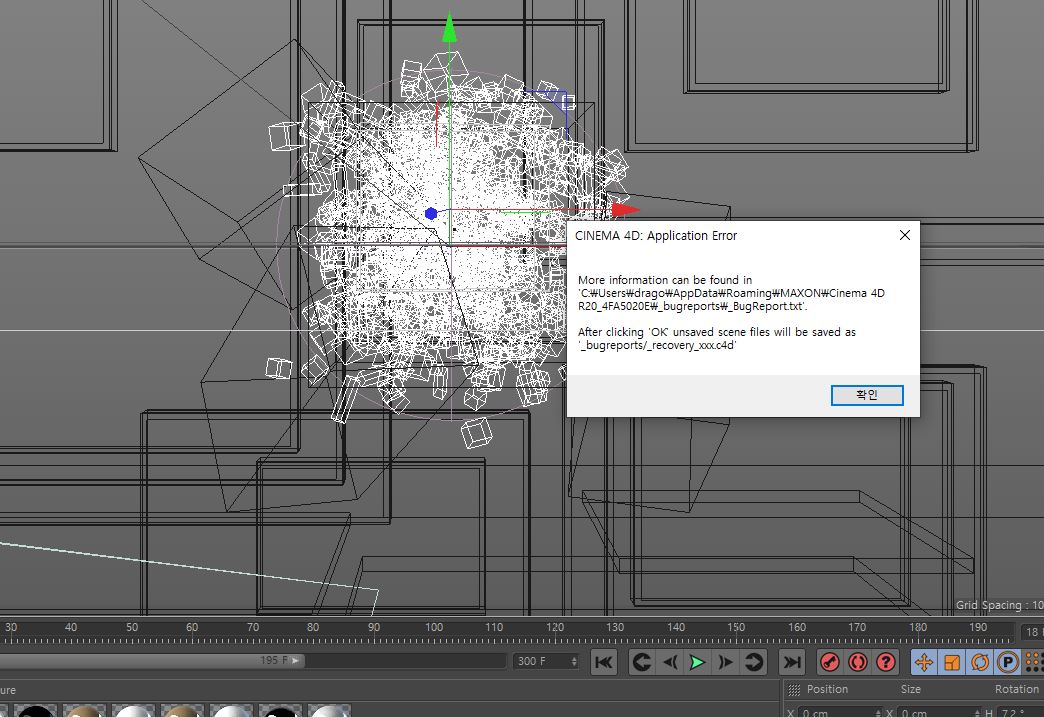Image resolution: width=1044 pixels, height=717 pixels.
Task: Click the Position column header
Action: 827,689
